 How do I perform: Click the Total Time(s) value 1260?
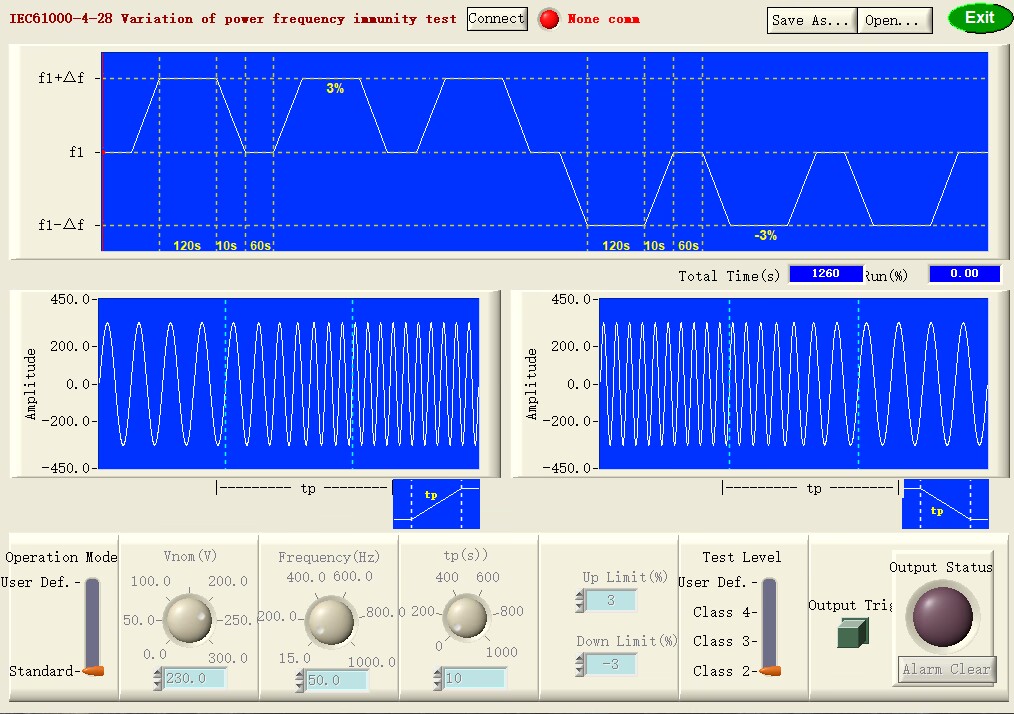coord(826,274)
